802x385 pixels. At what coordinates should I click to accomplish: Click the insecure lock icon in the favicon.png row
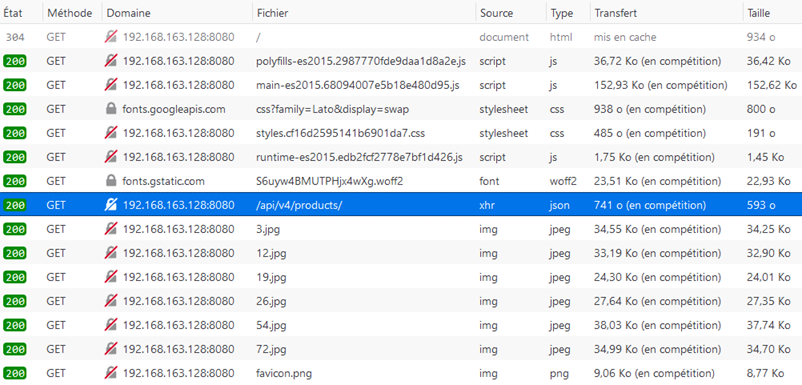pyautogui.click(x=111, y=373)
